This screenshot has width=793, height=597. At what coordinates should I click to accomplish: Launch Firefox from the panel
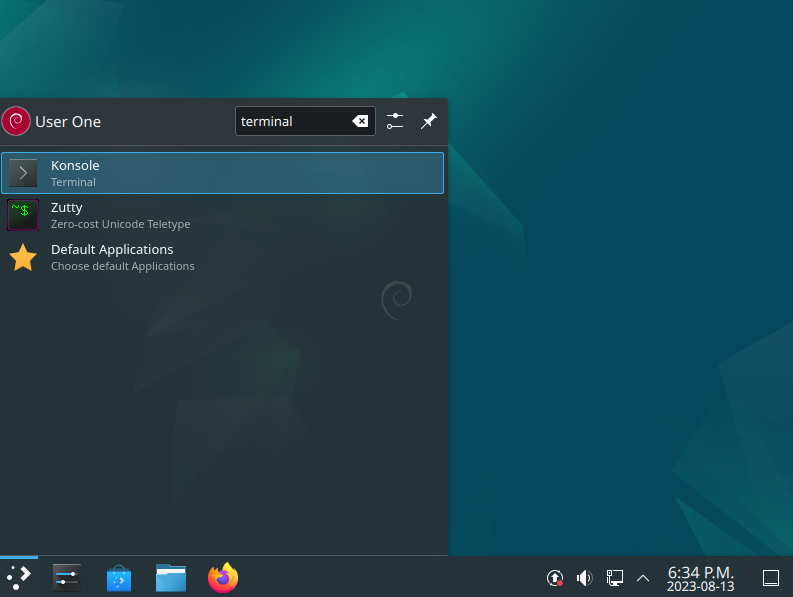point(223,577)
